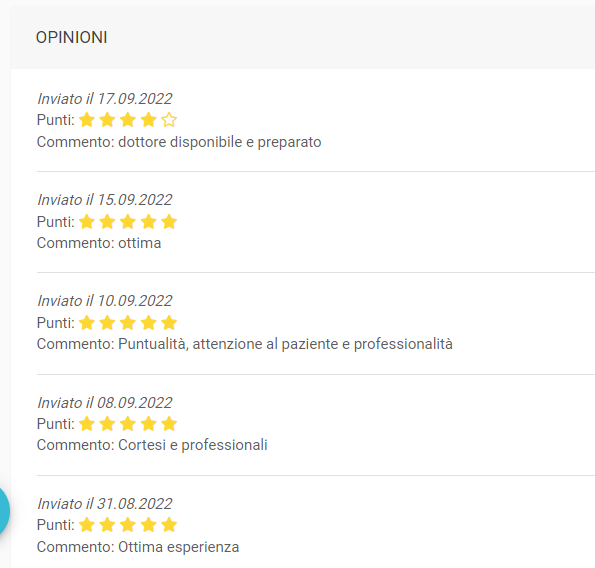Click second star of 15.09.2022 review

point(107,222)
